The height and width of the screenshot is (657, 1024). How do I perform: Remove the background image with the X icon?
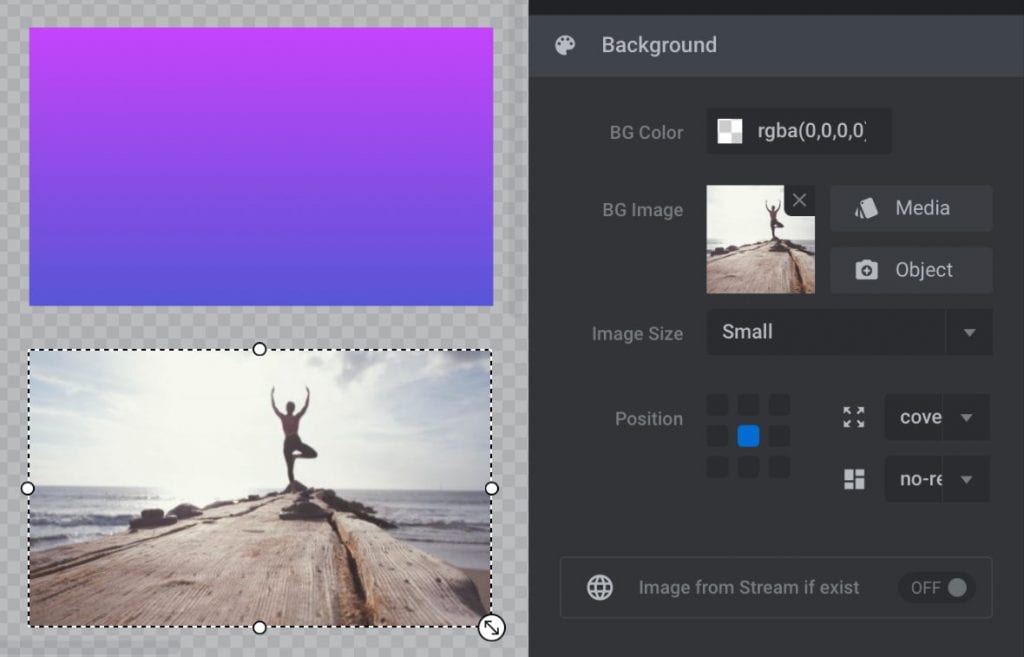coord(799,200)
